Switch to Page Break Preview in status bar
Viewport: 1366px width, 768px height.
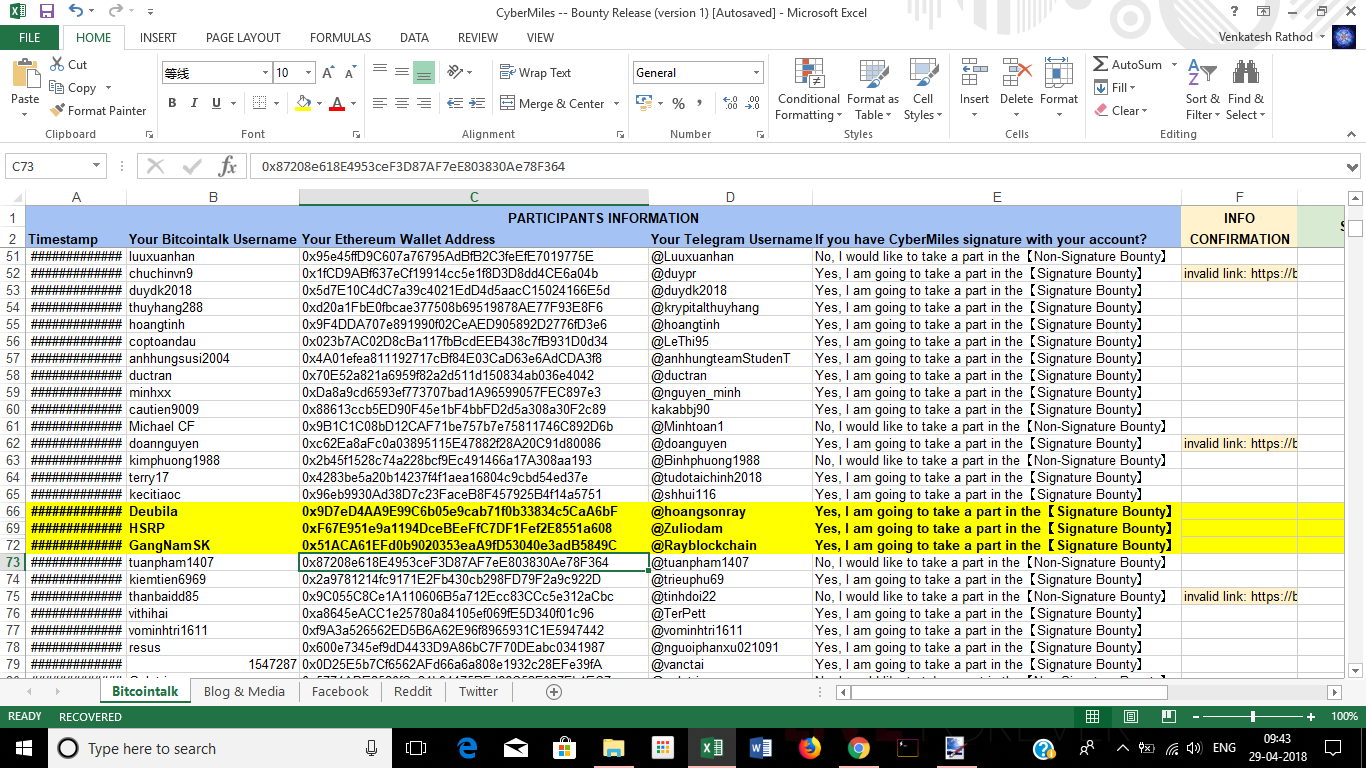1167,717
